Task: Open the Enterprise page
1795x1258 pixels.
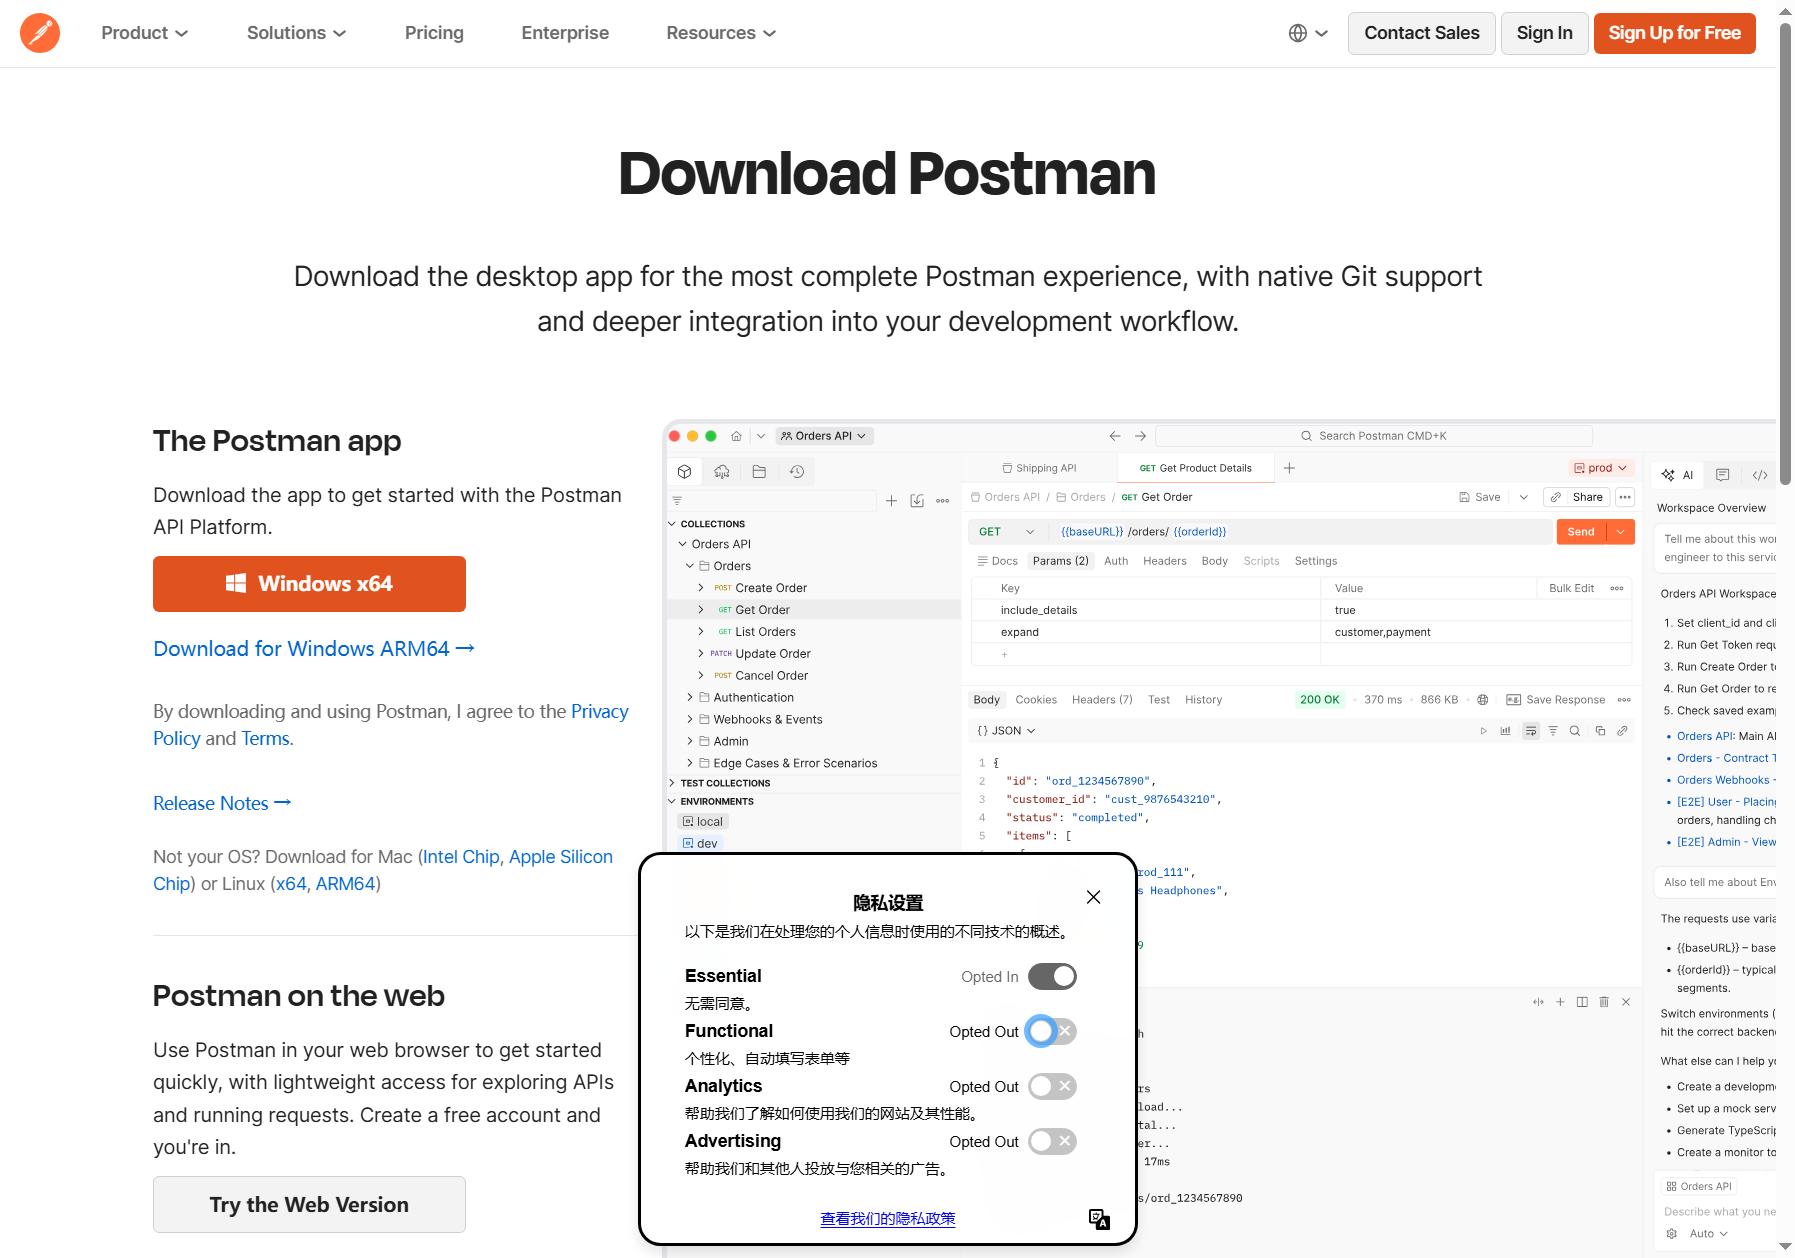Action: [565, 33]
